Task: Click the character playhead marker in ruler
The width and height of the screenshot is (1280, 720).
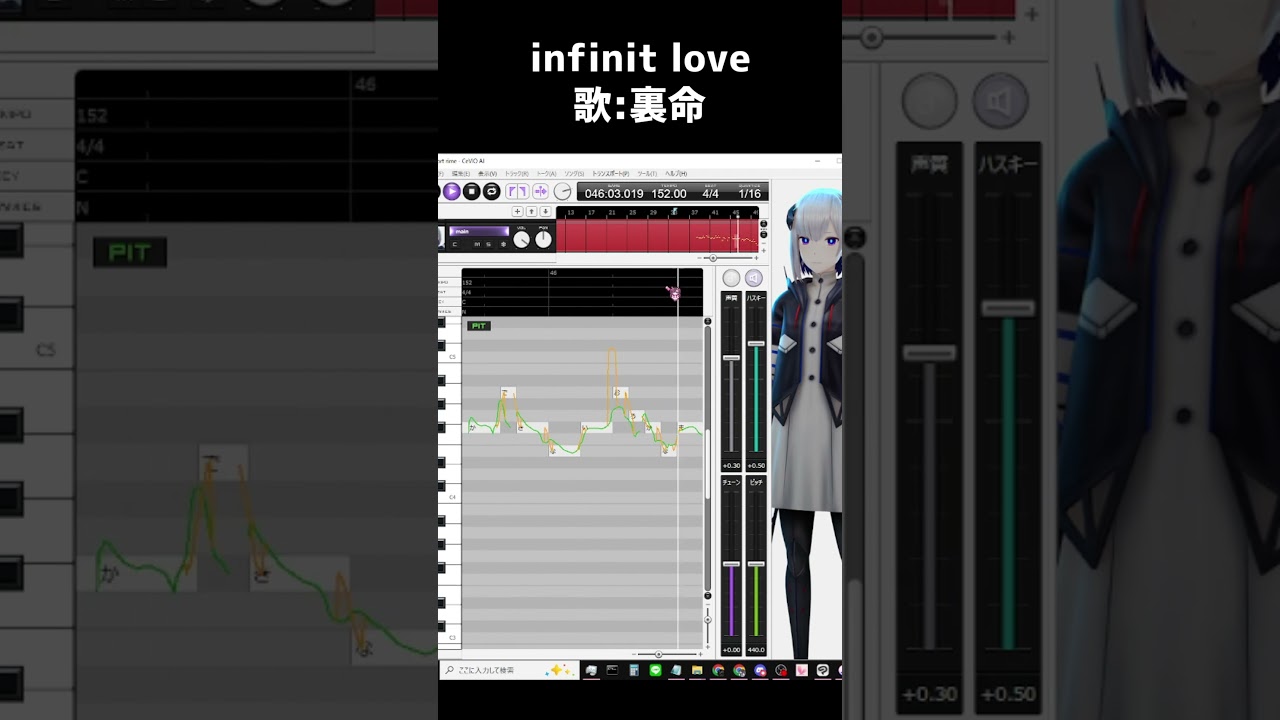Action: [x=674, y=293]
